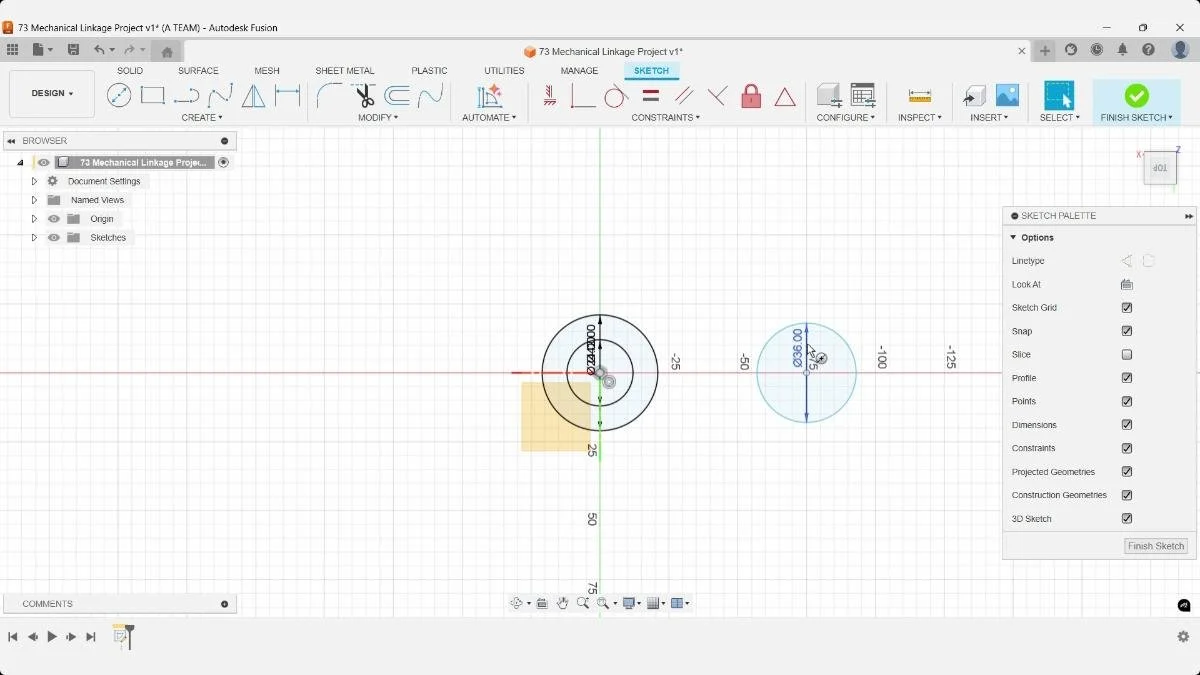Click the green Finish Sketch checkmark

point(1136,95)
